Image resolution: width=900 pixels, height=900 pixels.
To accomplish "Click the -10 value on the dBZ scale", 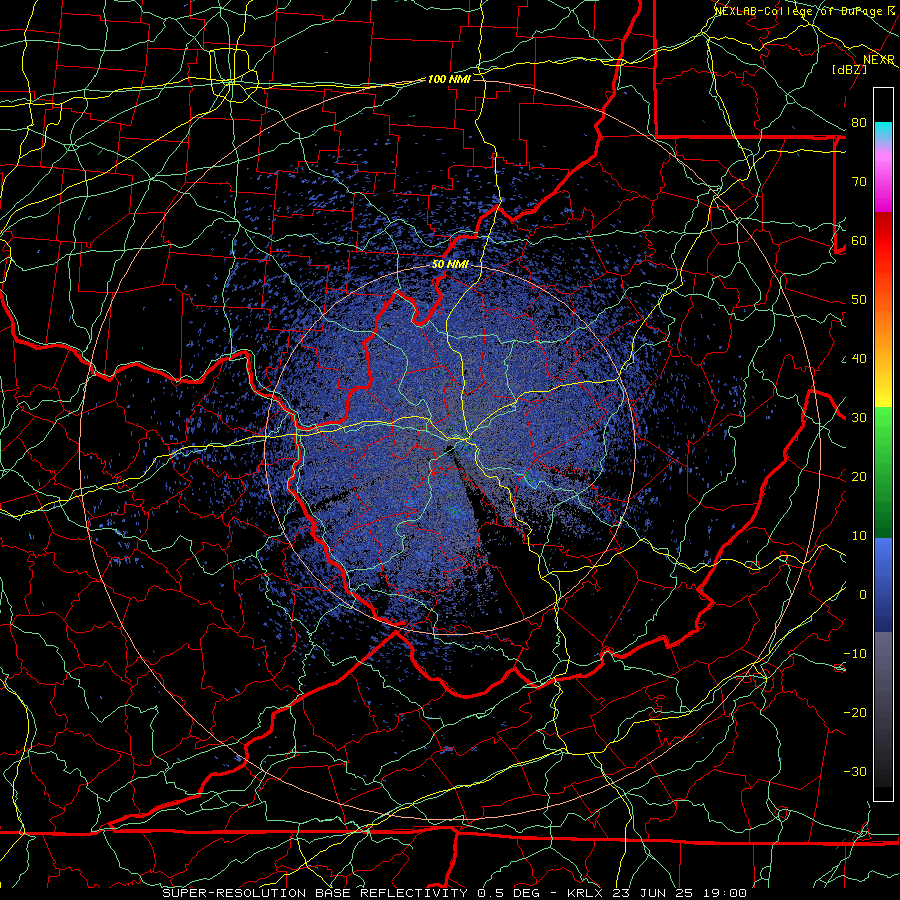I will tap(855, 654).
